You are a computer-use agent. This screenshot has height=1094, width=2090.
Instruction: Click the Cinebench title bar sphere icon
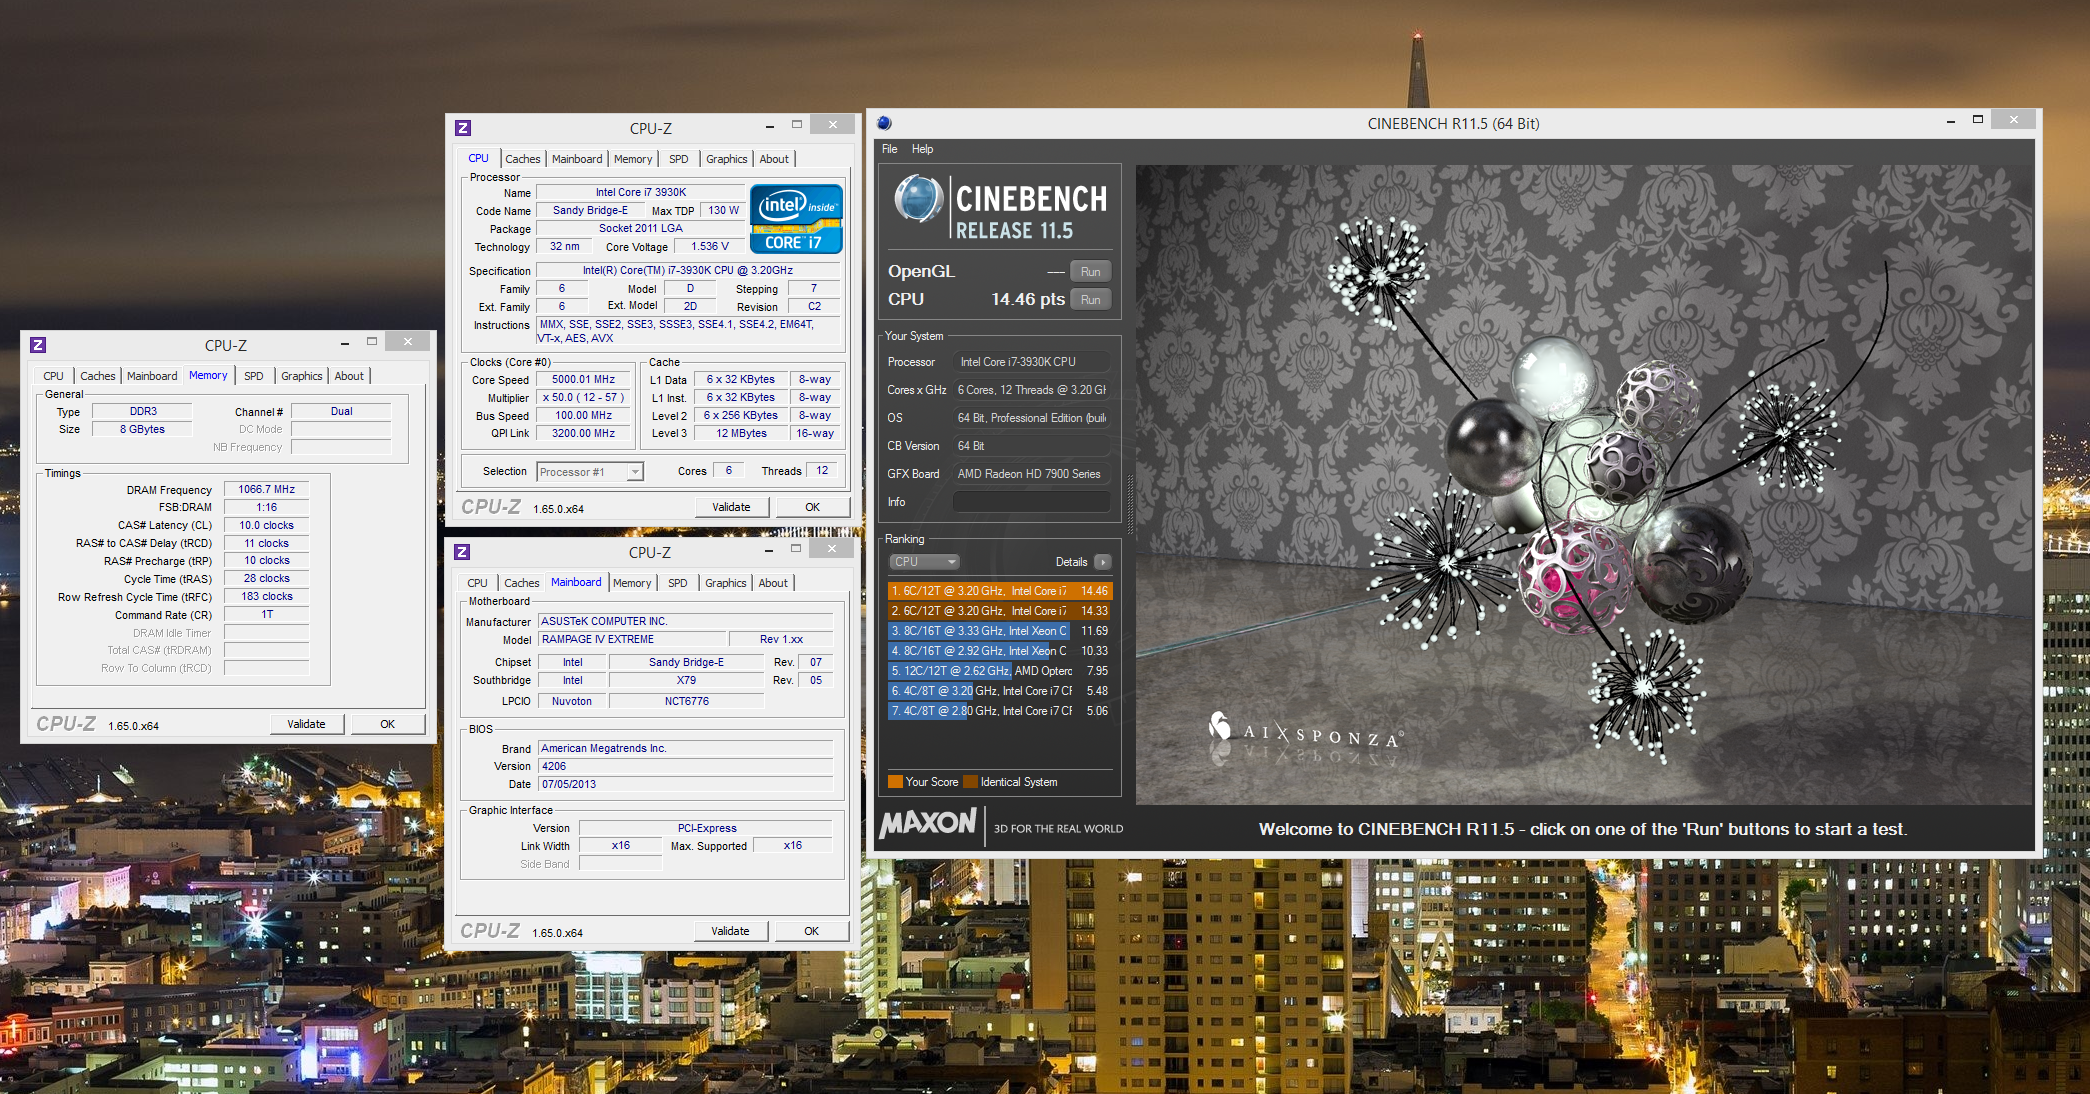(884, 123)
